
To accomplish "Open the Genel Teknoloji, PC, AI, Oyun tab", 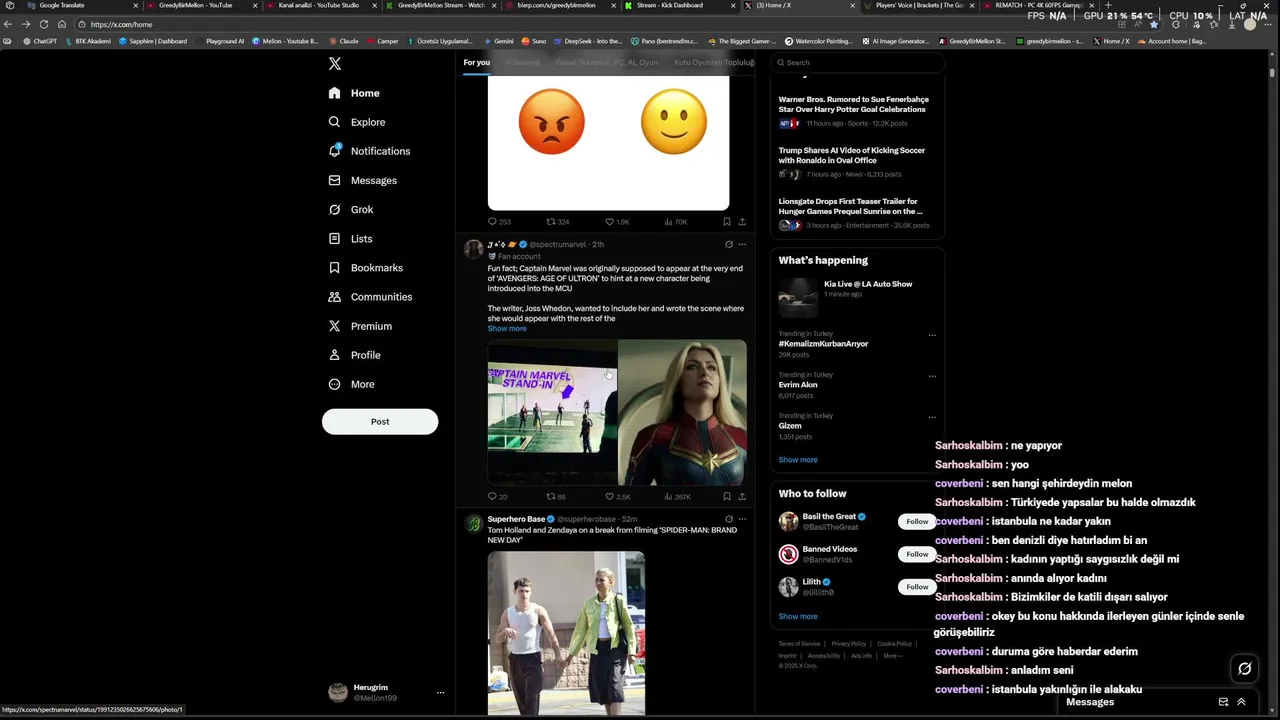I will (607, 62).
